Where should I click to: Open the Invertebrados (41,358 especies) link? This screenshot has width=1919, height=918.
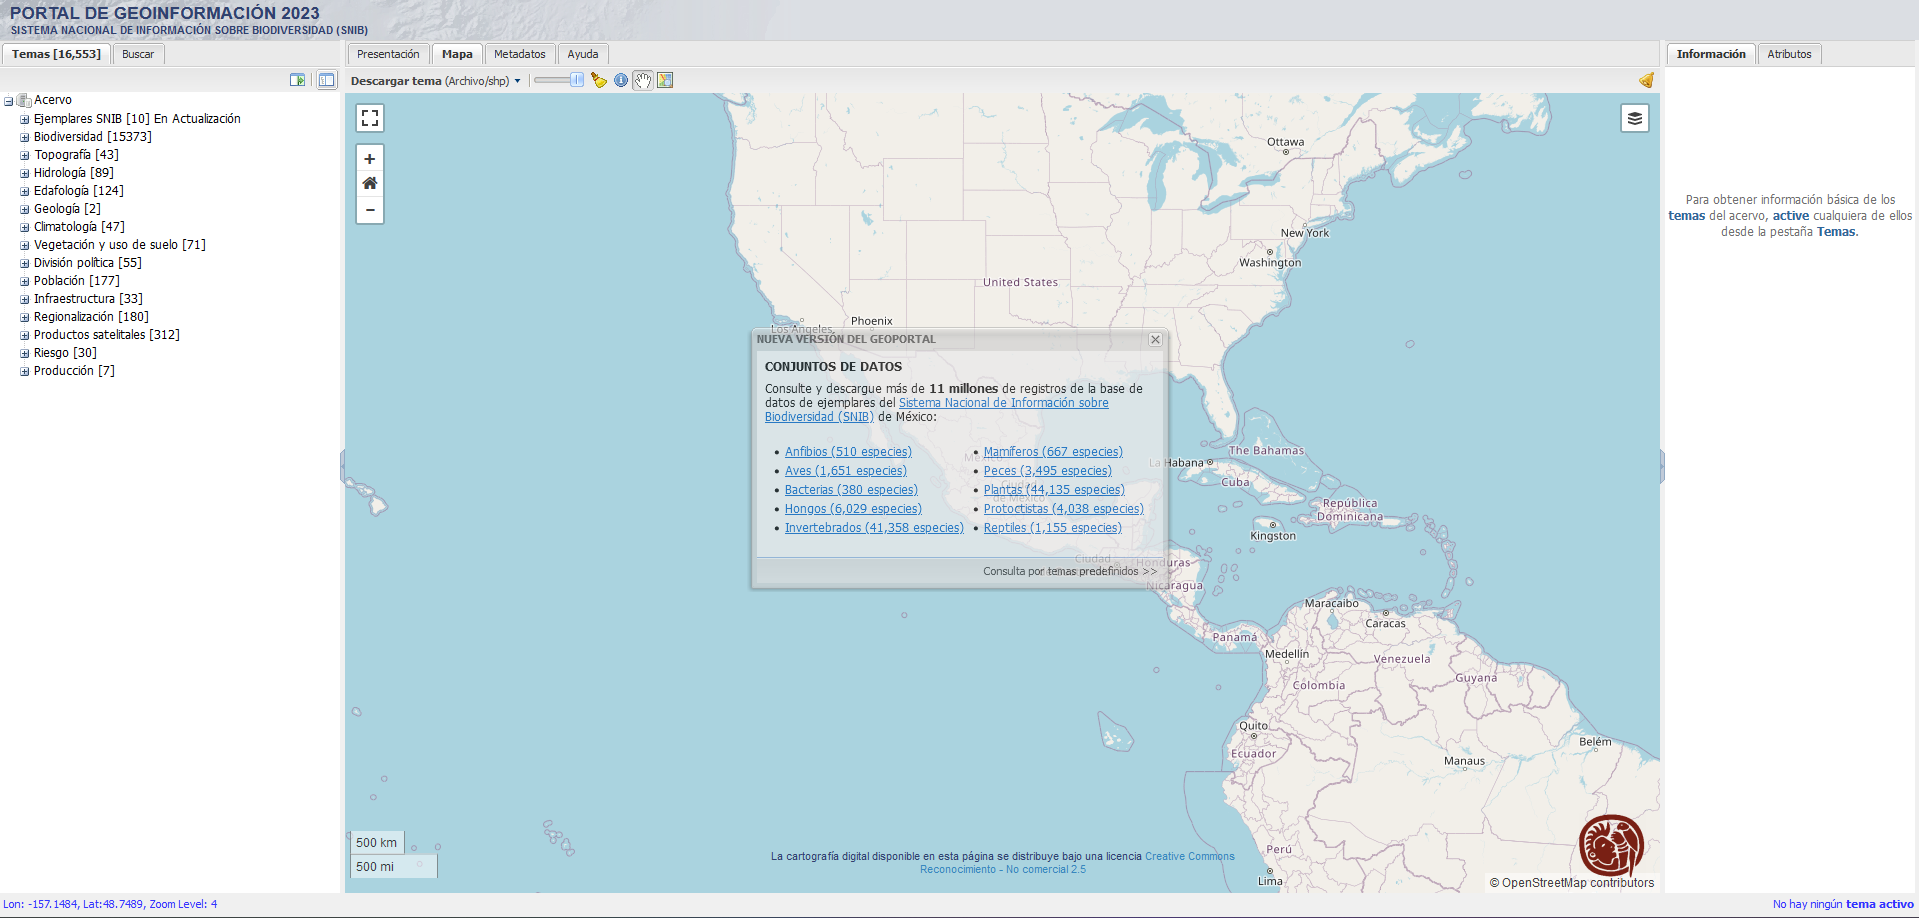pos(874,528)
